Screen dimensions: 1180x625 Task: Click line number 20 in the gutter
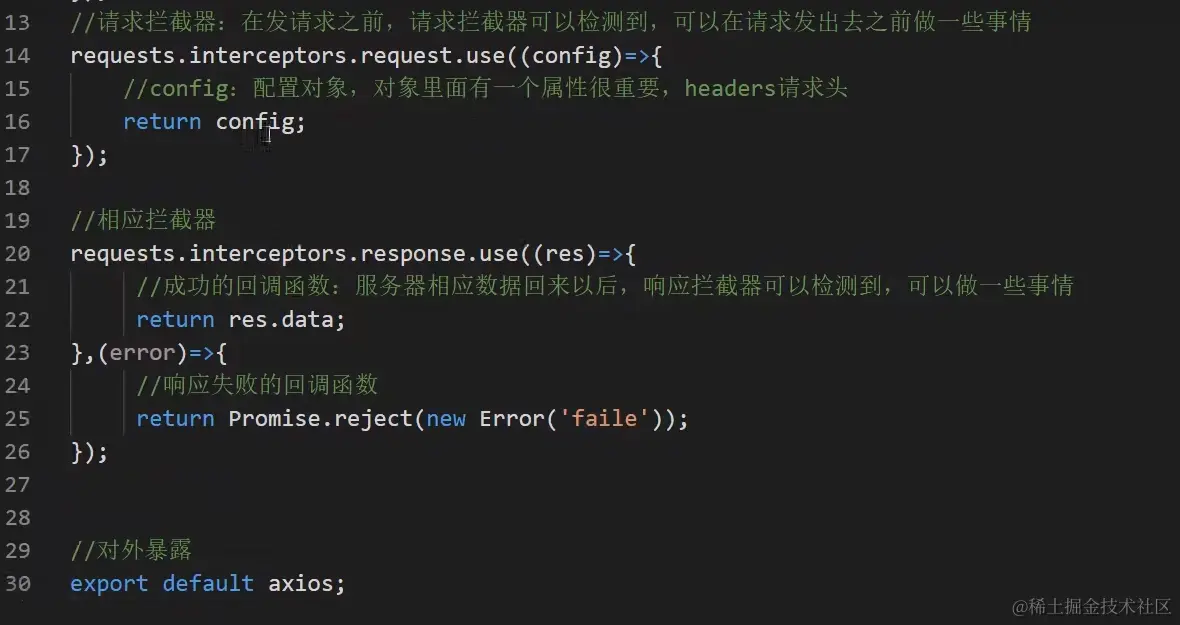pyautogui.click(x=18, y=253)
